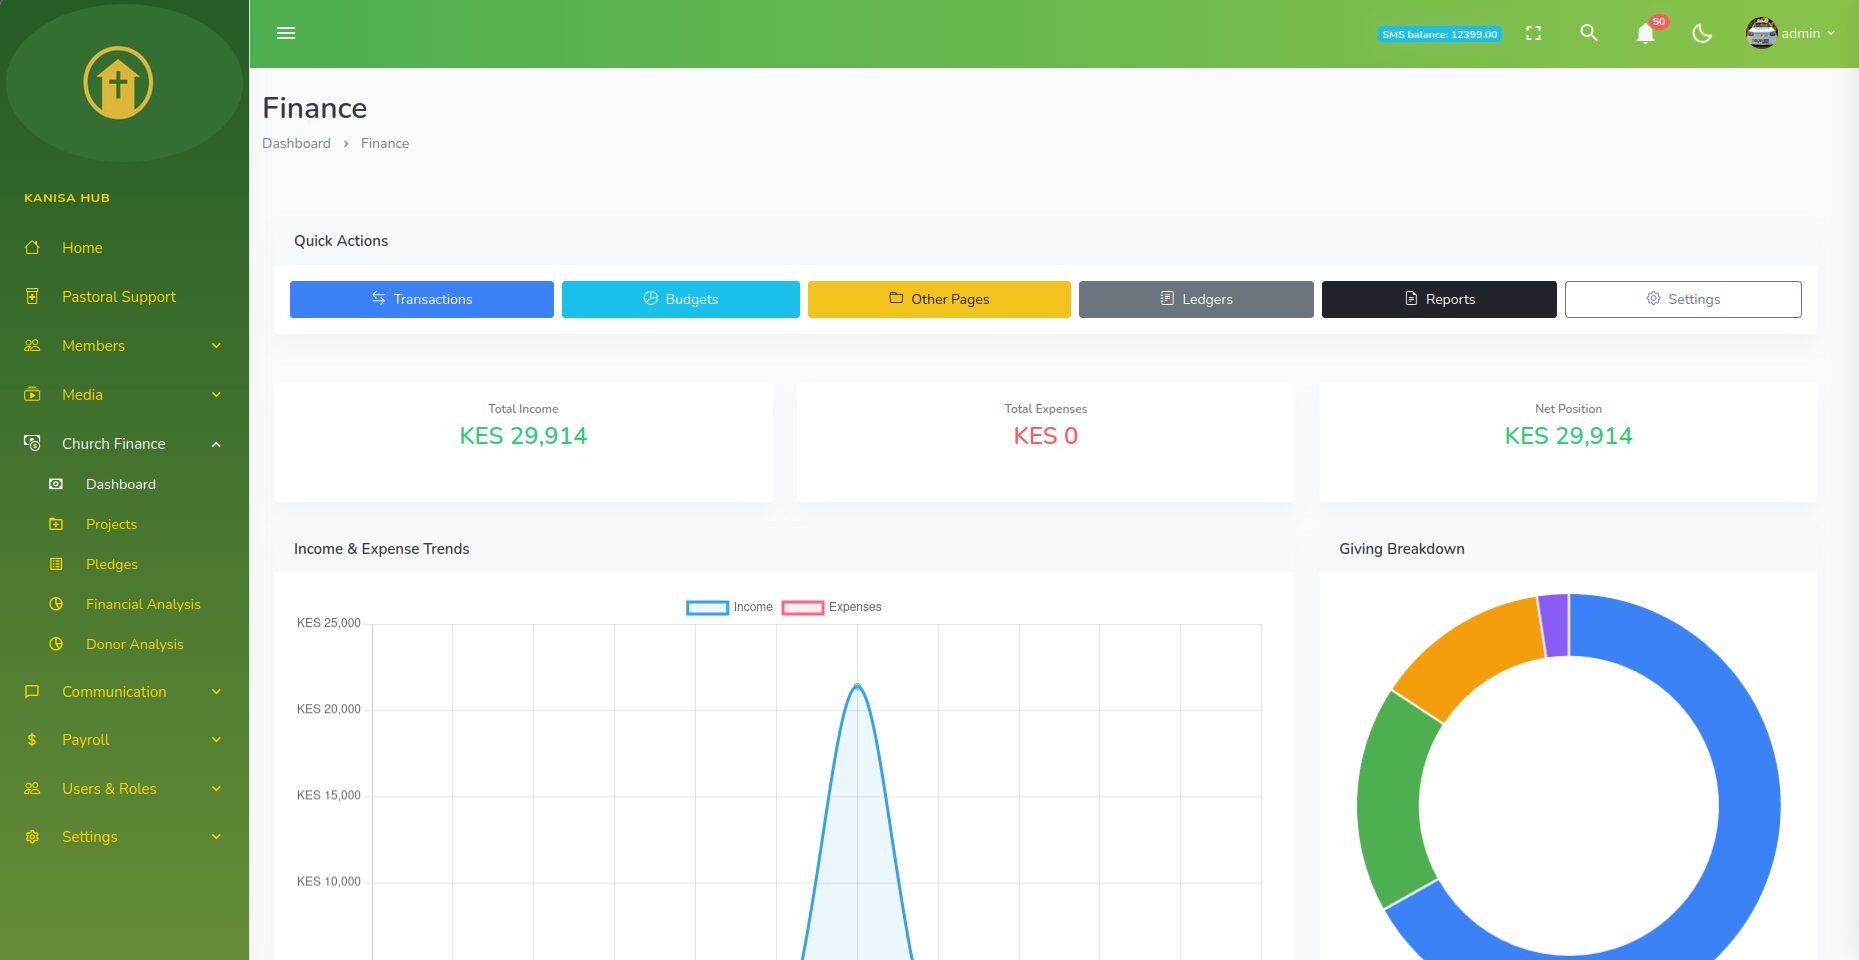Expand the Media submenu chevron
The height and width of the screenshot is (960, 1859).
[x=216, y=394]
